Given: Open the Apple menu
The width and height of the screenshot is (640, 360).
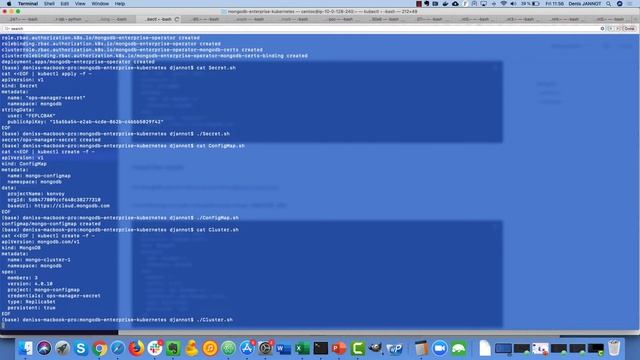Looking at the screenshot, I should coord(9,4).
